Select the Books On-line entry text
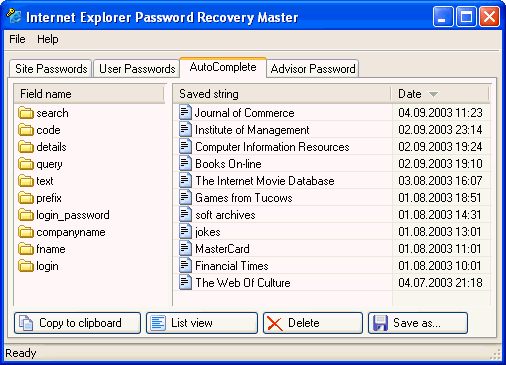 (228, 164)
